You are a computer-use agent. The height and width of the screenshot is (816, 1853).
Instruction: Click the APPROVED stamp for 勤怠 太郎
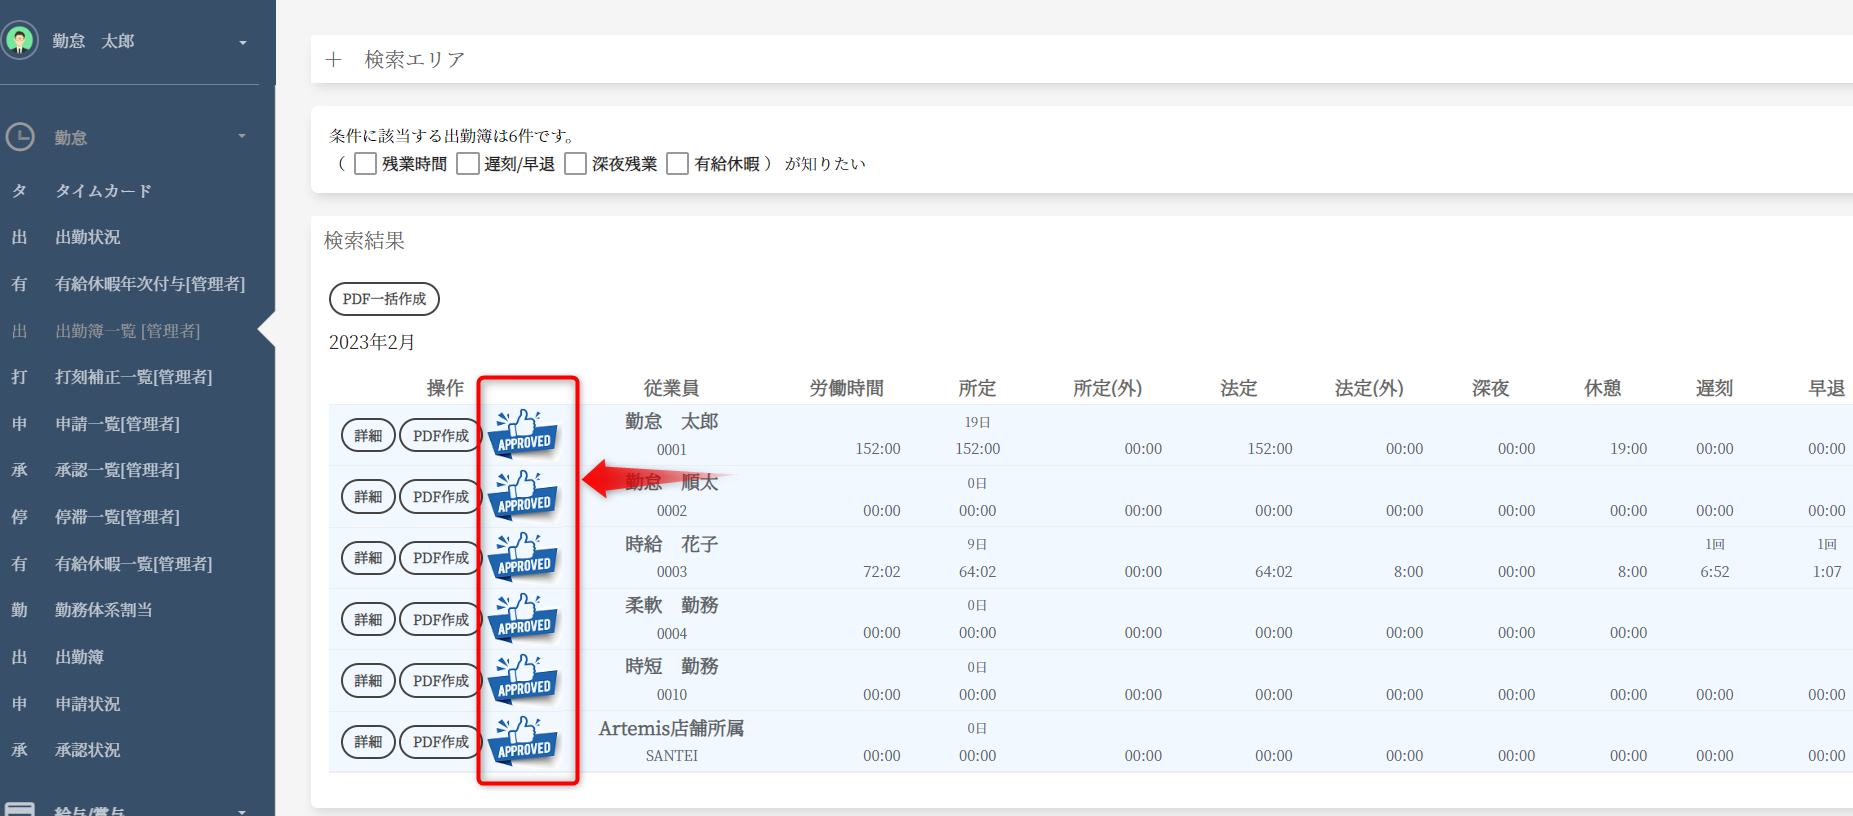524,434
